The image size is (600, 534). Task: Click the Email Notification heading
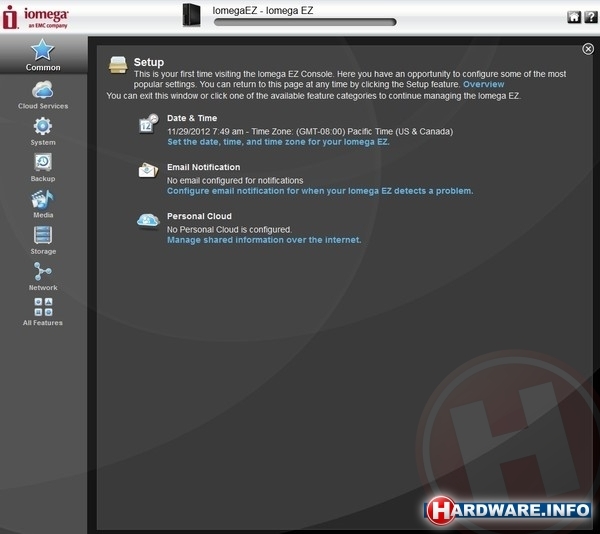204,167
